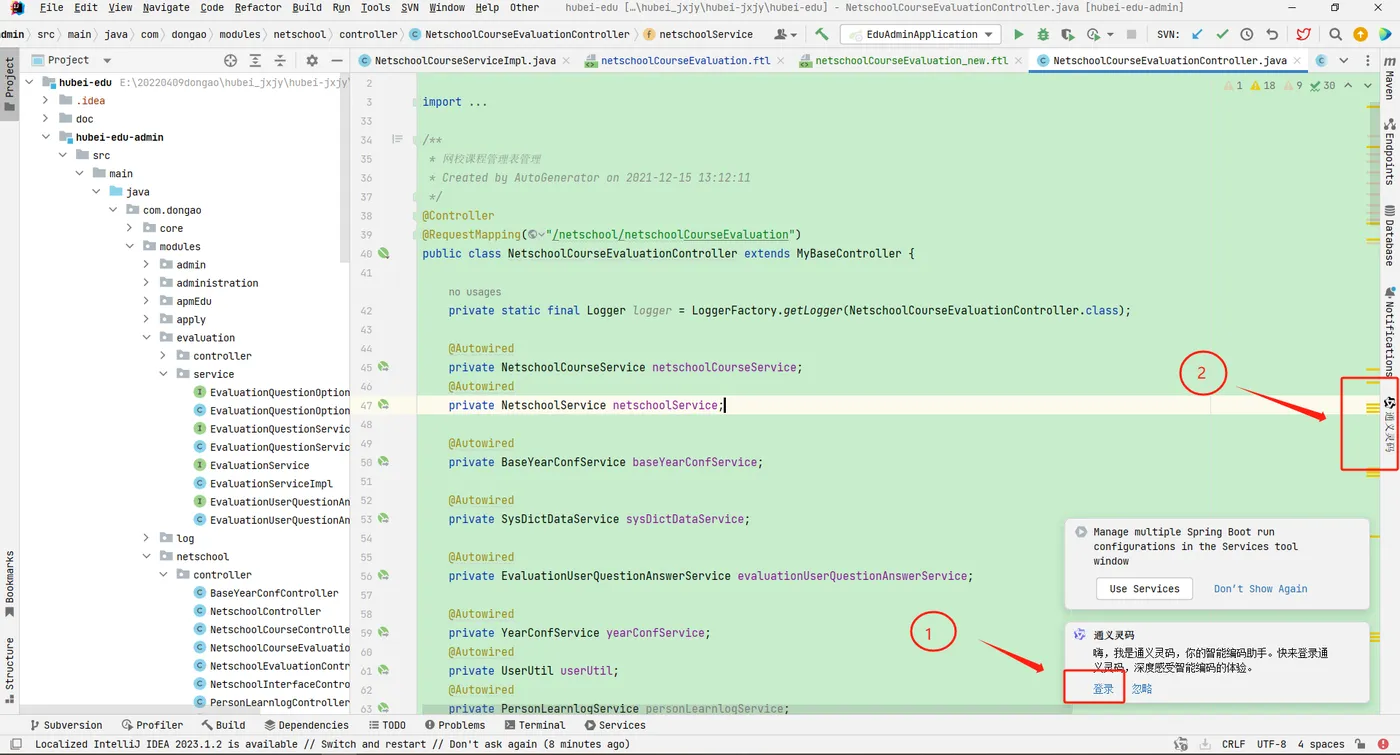The height and width of the screenshot is (755, 1400).
Task: Click the JetBrains Toolbox-style colorful icon top right
Action: pos(1385,34)
